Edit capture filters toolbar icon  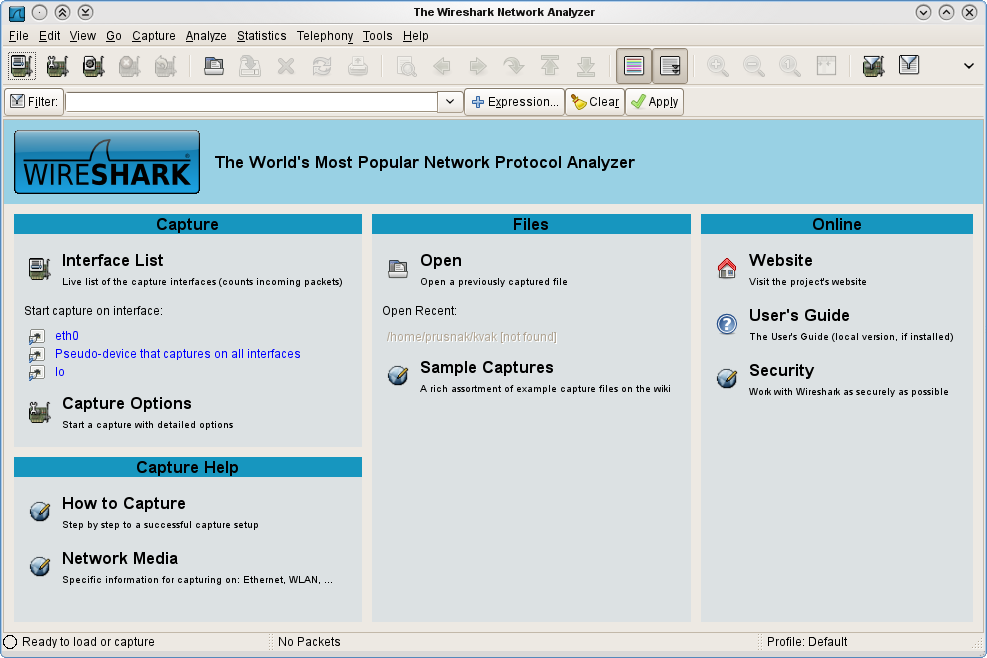(873, 65)
